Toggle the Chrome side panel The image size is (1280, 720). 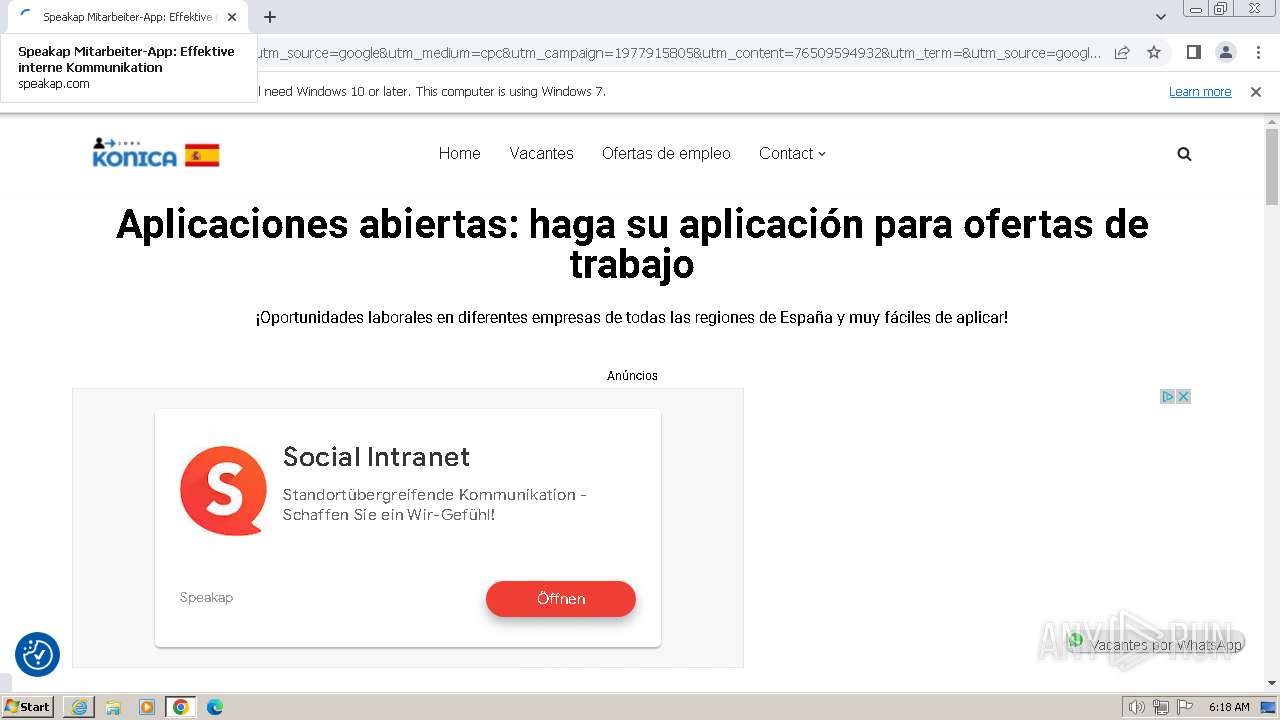(x=1193, y=52)
